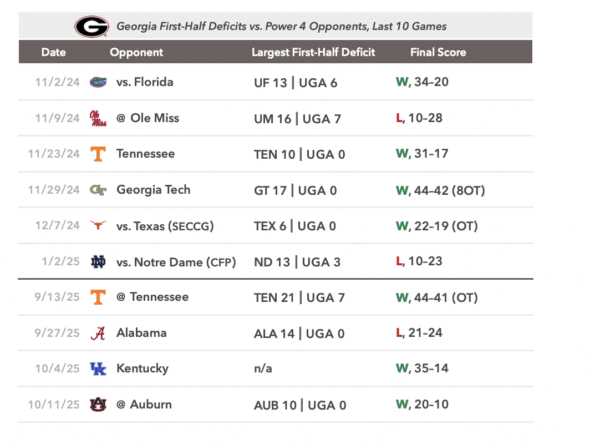Click the Georgia G logo in title
This screenshot has width=610, height=444.
pos(91,26)
